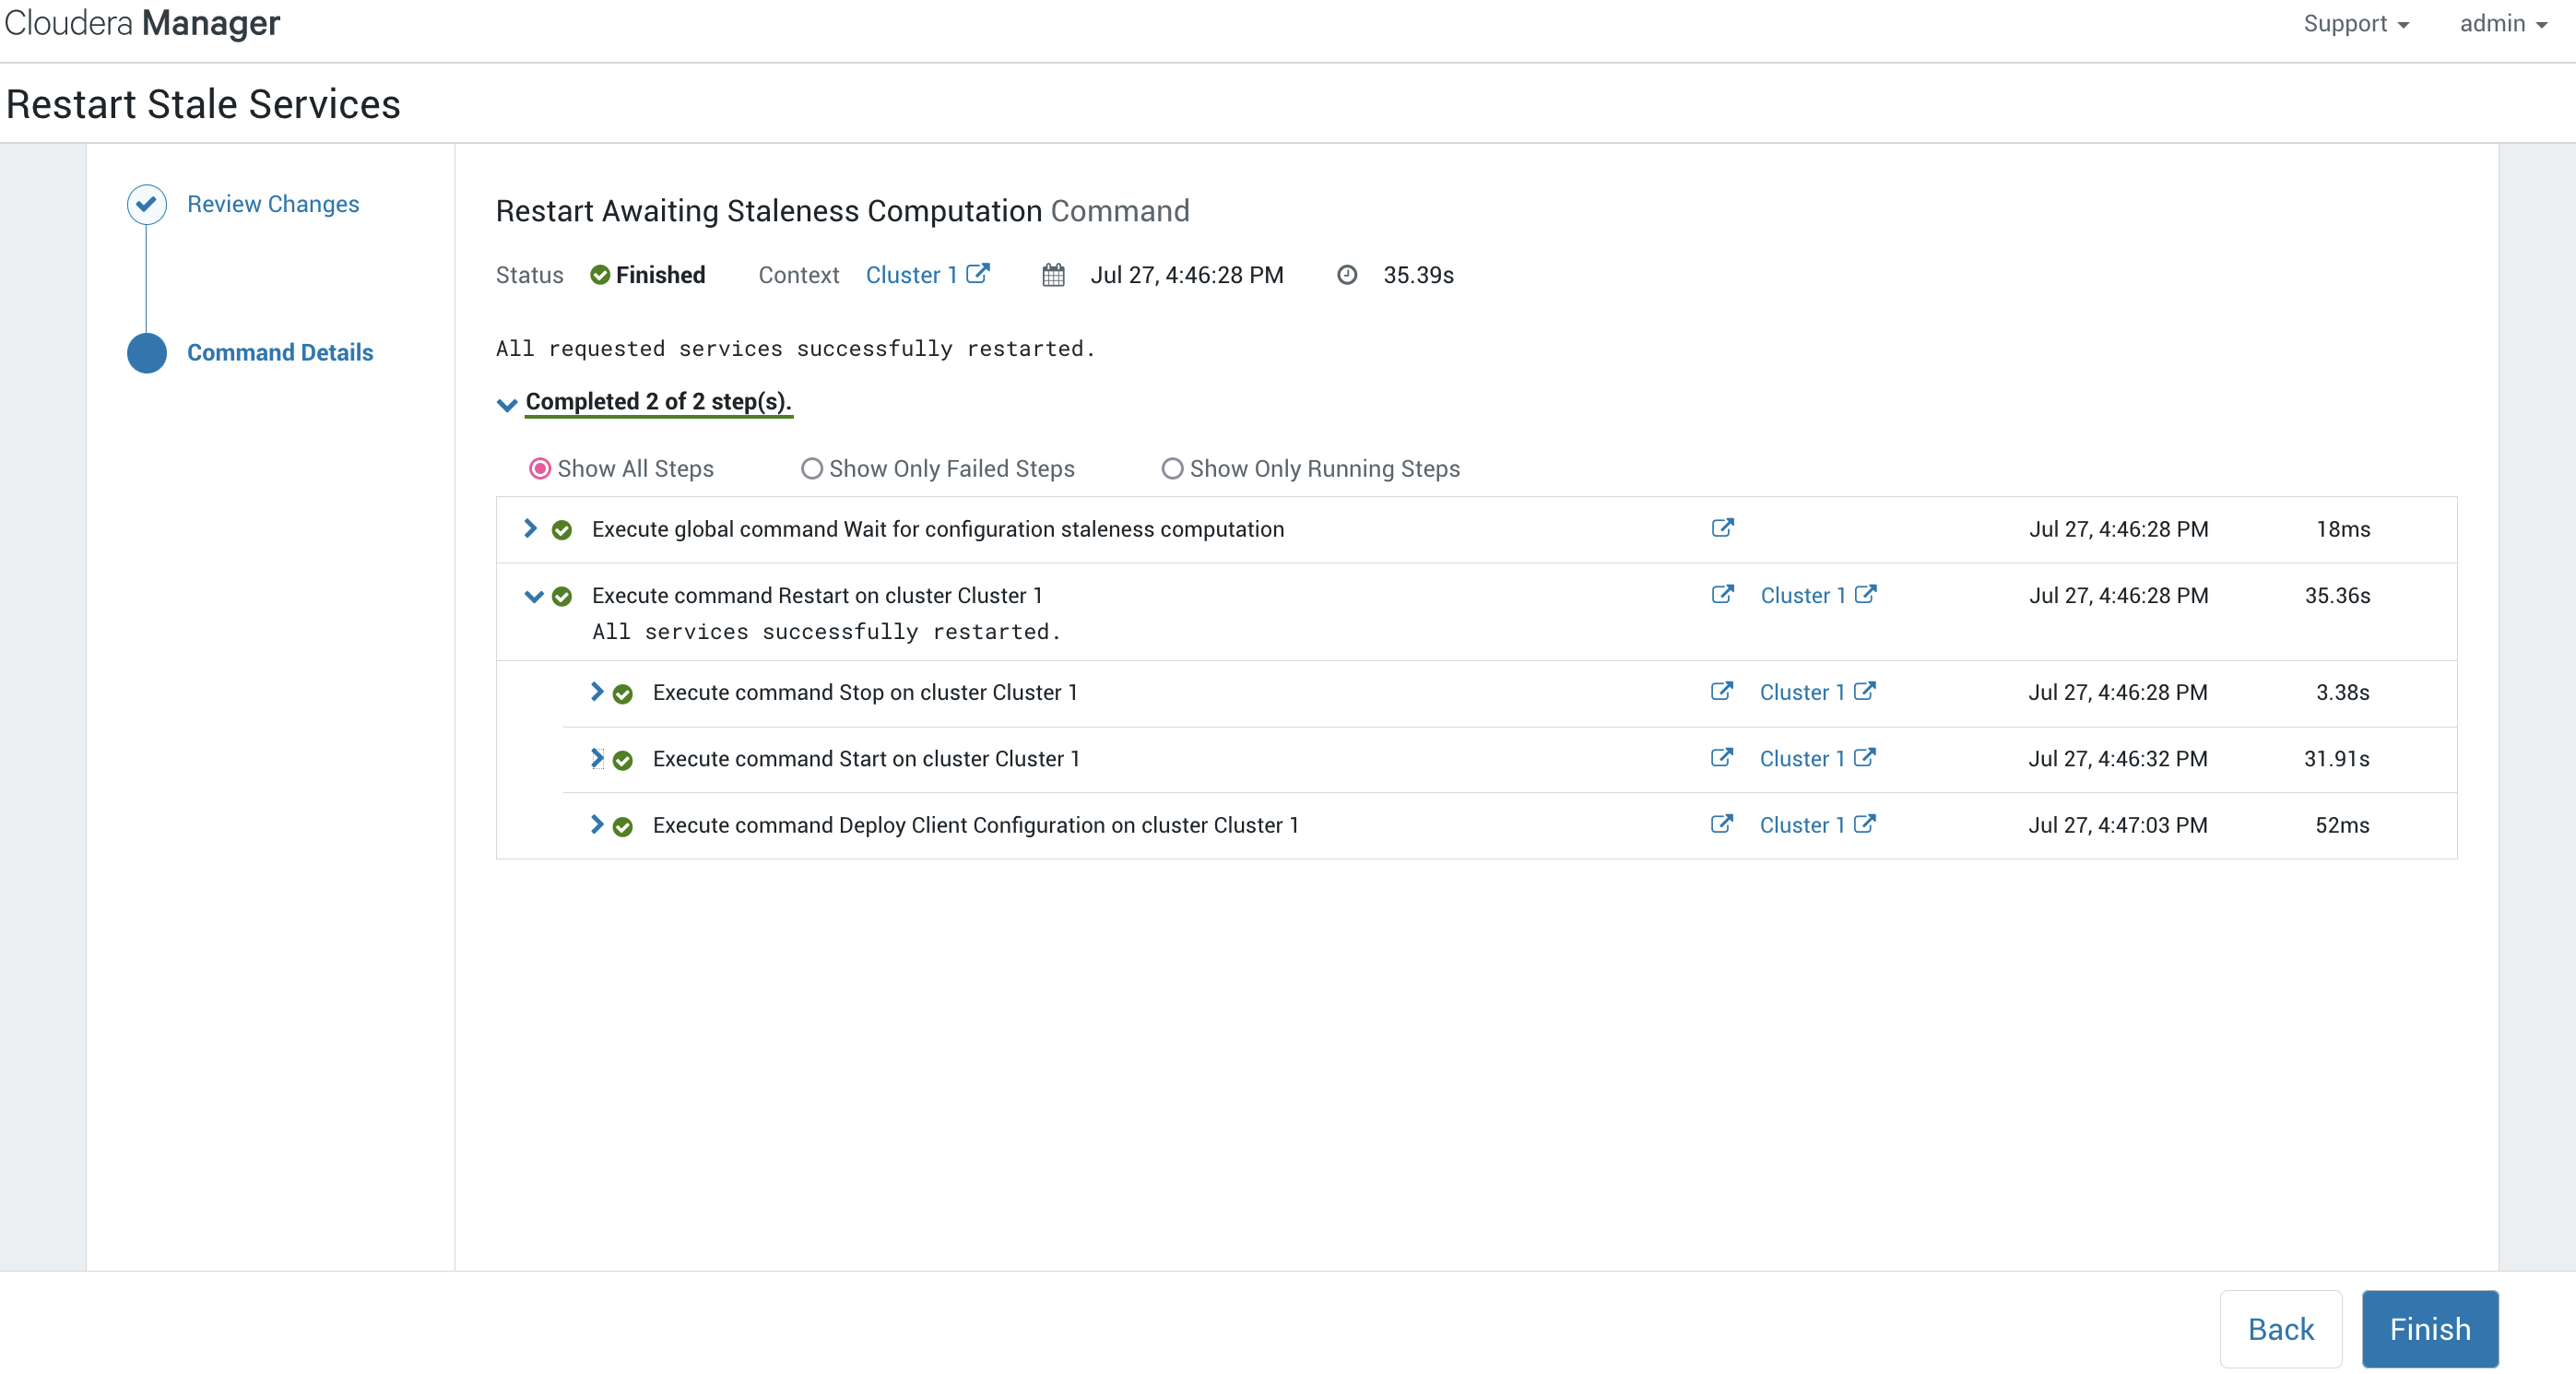Select Show Only Failed Steps radio button
The width and height of the screenshot is (2576, 1374).
811,469
